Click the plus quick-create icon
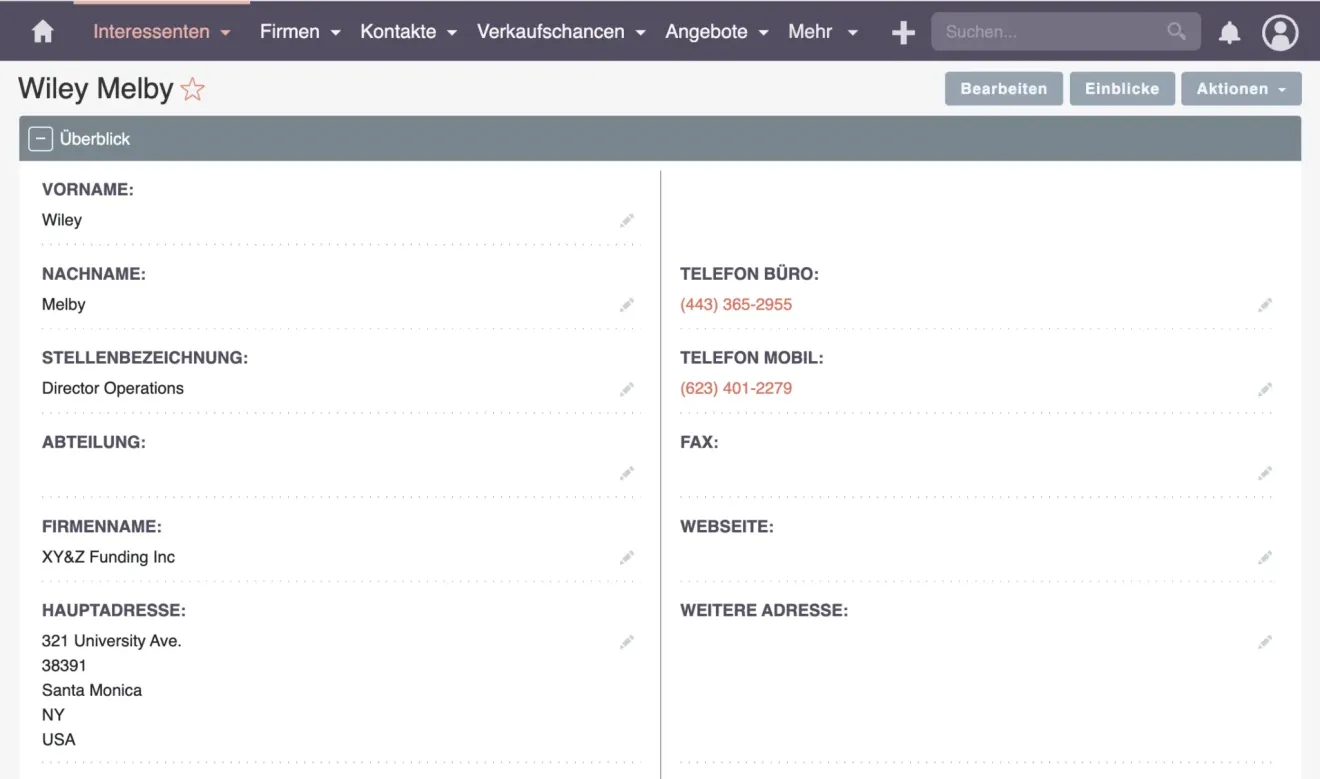 coord(903,33)
